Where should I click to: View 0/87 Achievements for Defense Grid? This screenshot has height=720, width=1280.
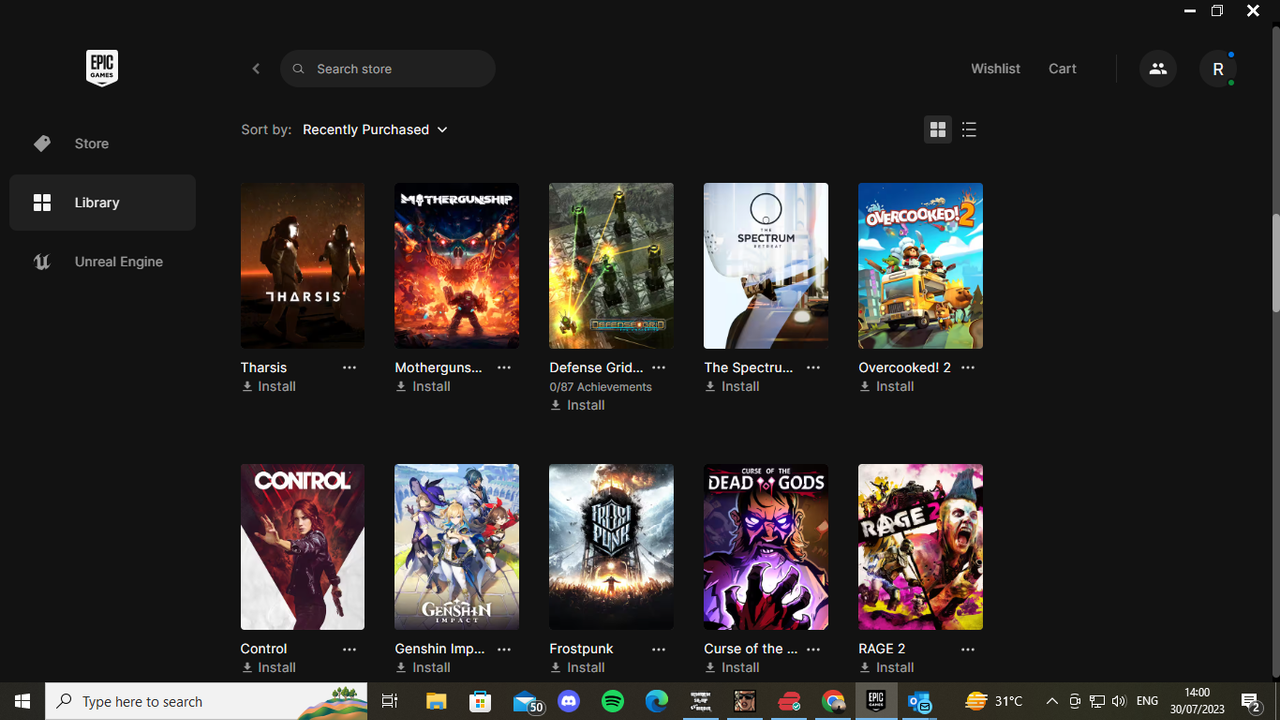click(x=600, y=387)
